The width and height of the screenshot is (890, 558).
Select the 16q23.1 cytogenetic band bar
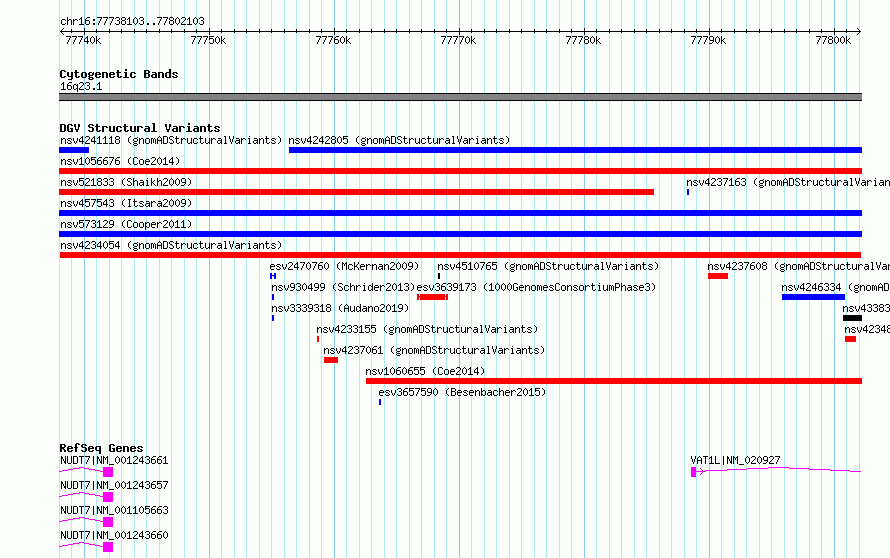coord(460,97)
